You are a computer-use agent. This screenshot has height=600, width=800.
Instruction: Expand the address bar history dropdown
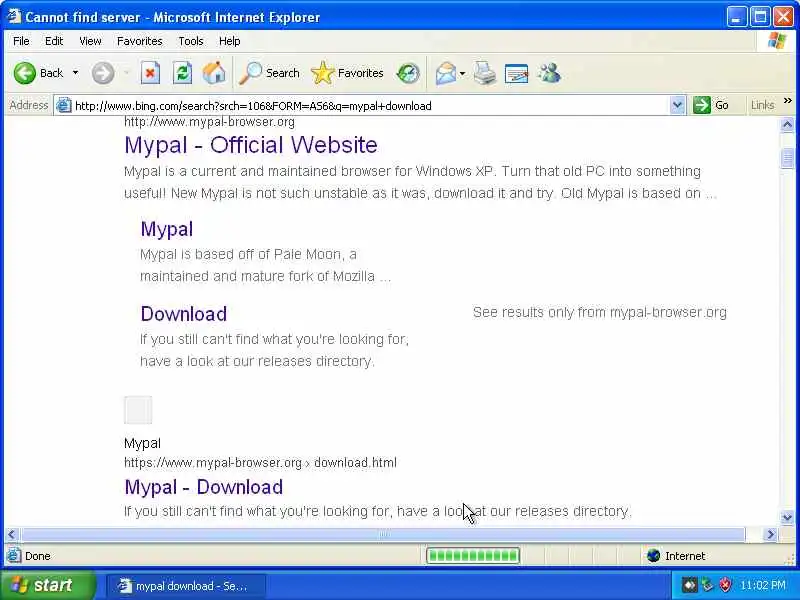coord(677,106)
